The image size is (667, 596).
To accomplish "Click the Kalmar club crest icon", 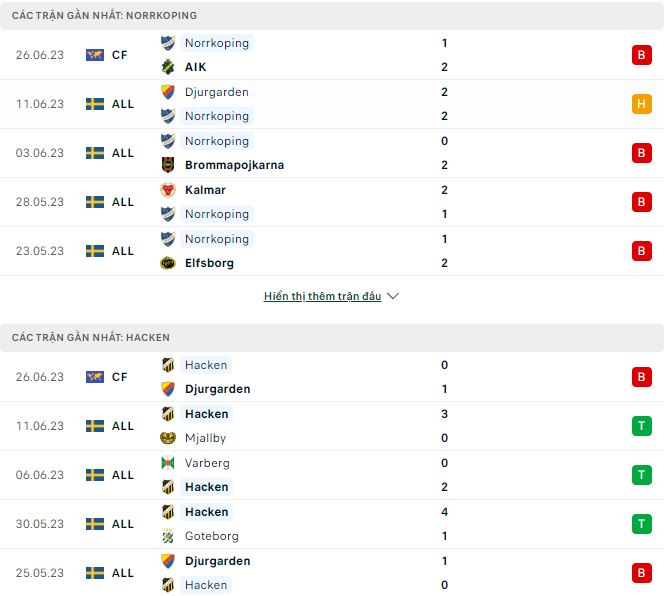I will point(167,190).
